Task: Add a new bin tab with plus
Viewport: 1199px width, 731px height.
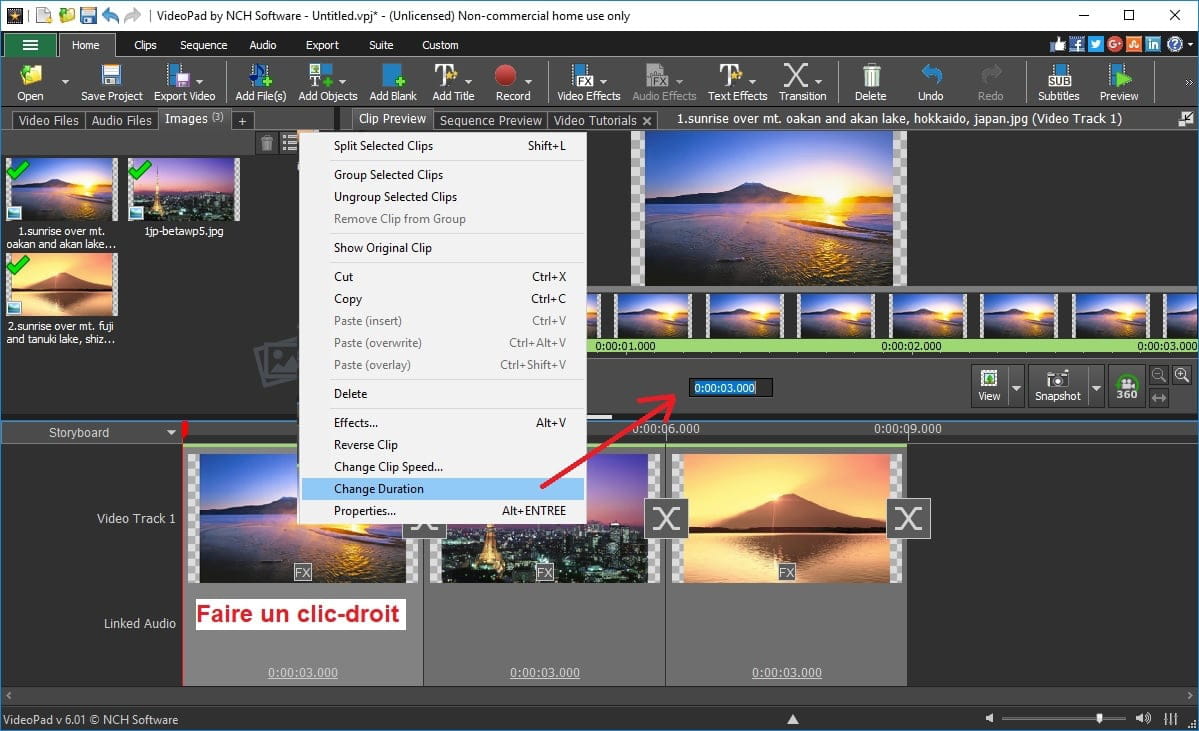Action: [242, 121]
